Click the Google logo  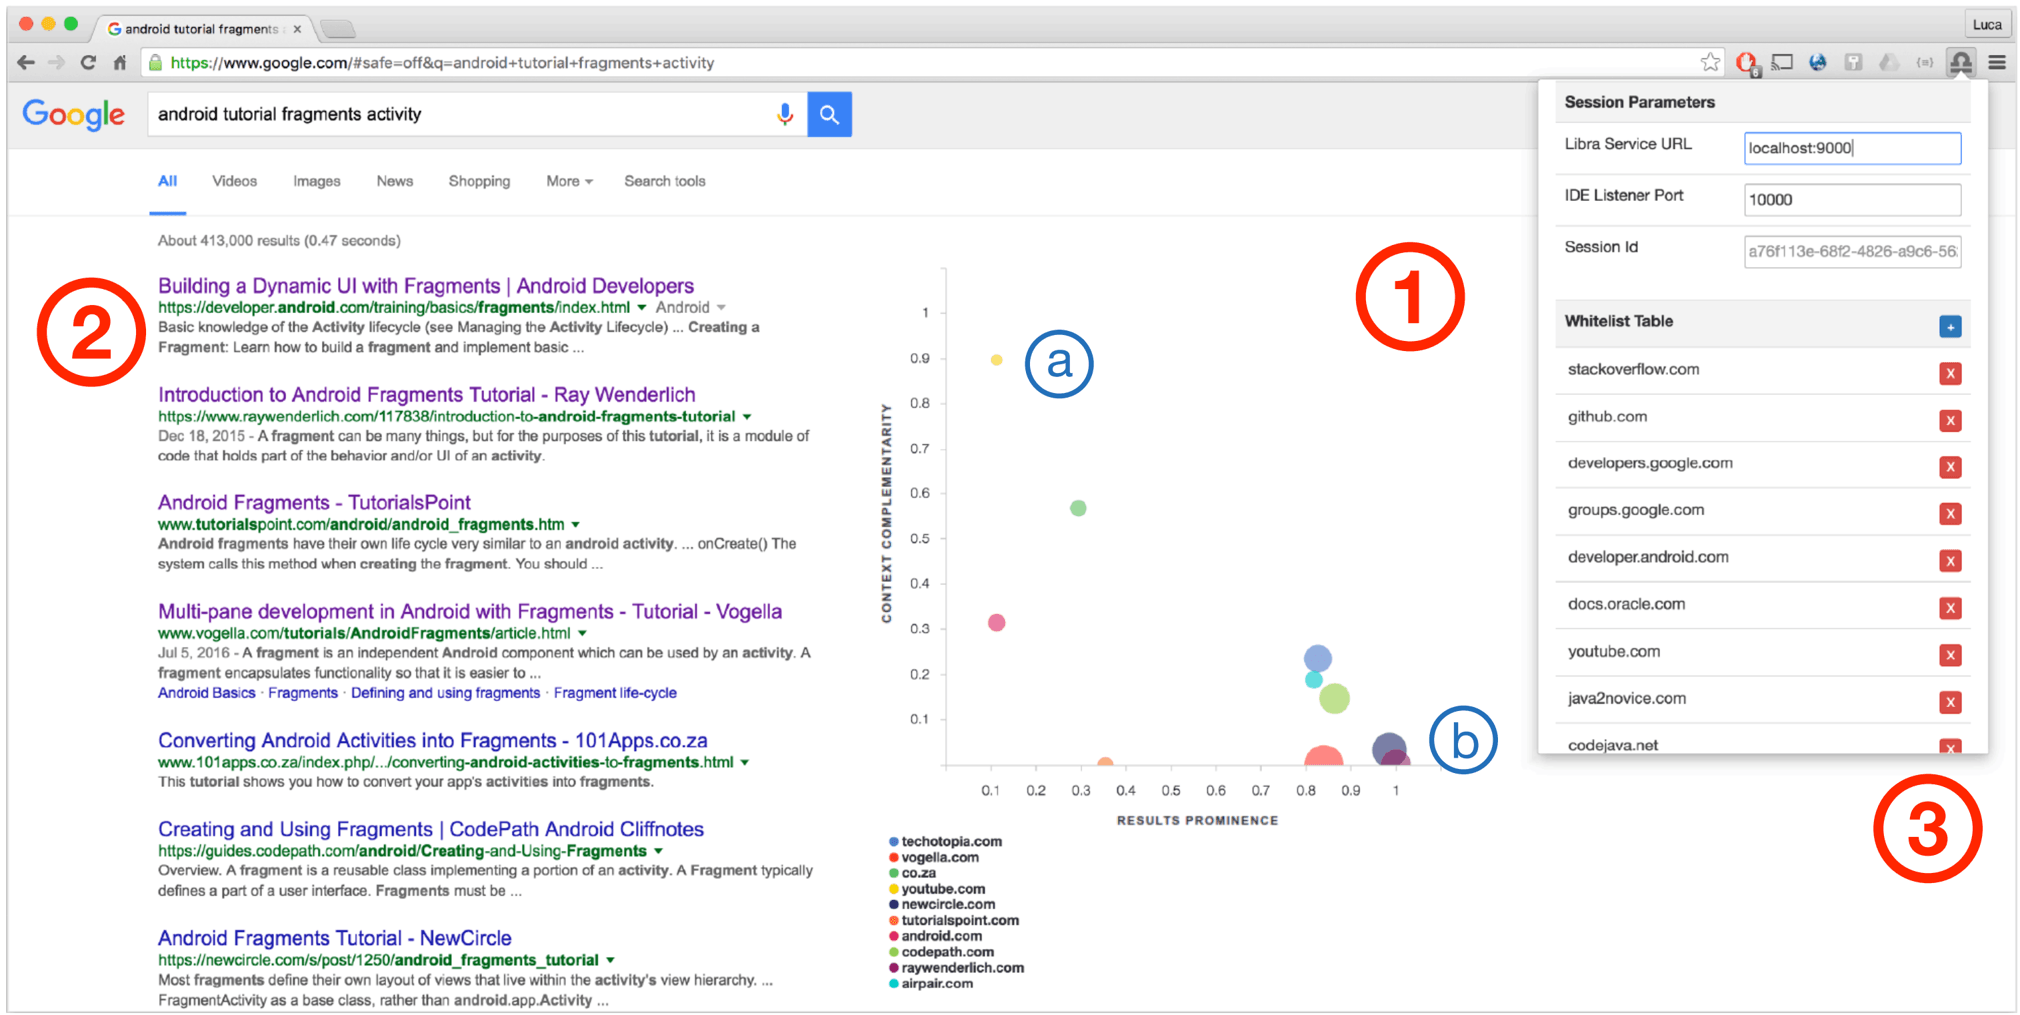74,115
